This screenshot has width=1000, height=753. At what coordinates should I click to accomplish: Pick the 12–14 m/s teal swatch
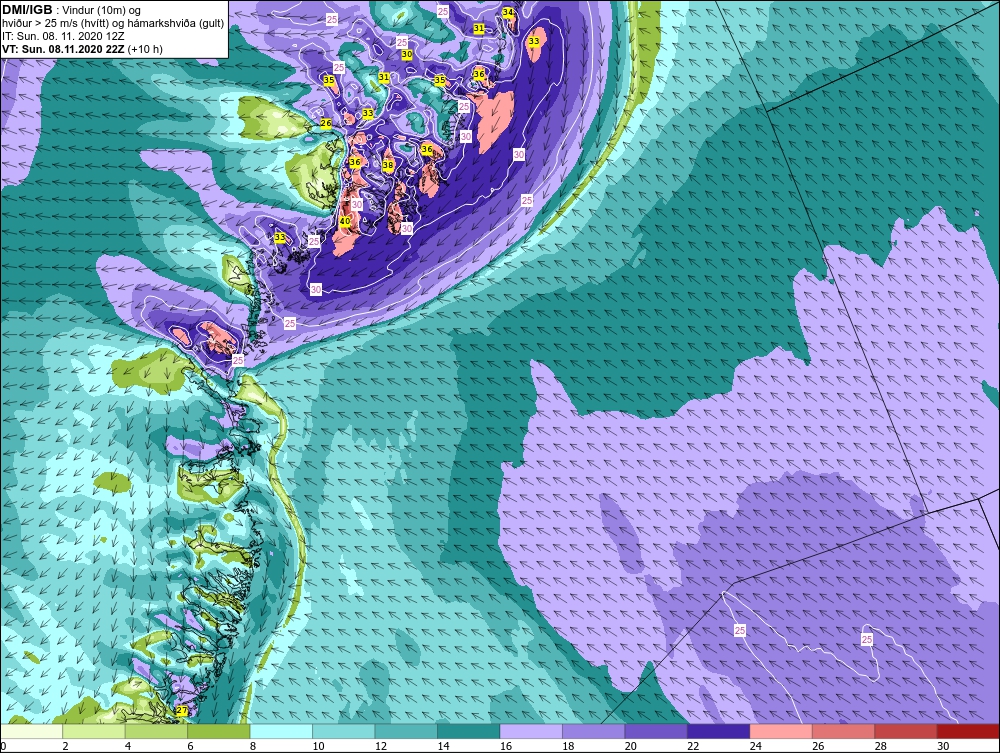406,731
